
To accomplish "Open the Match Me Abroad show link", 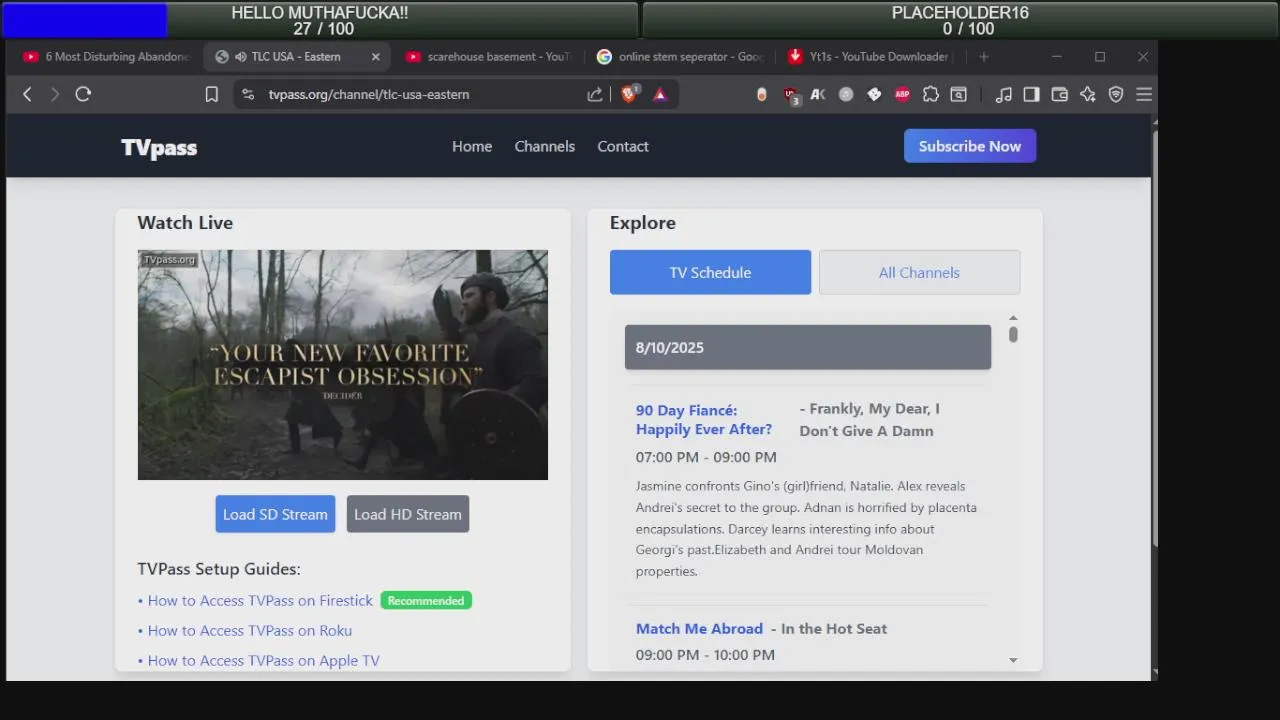I will [699, 628].
